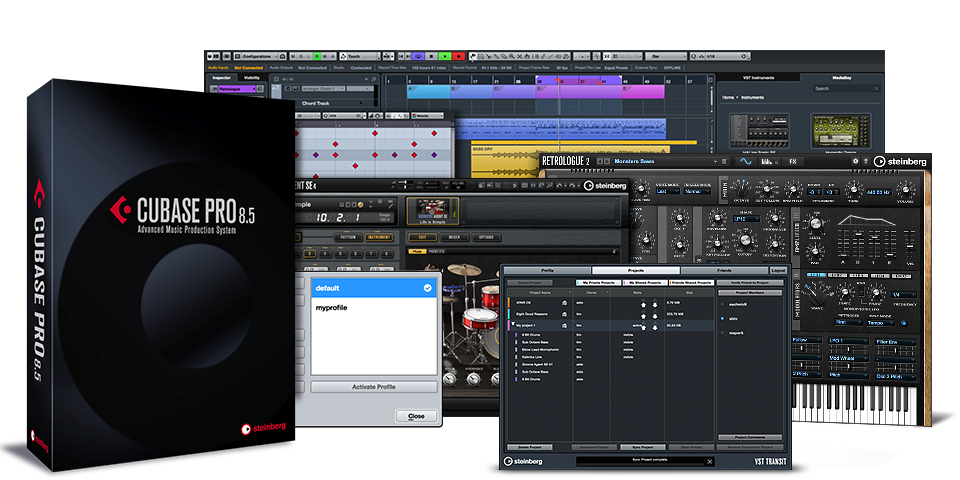Click the Activate Profile button
Viewport: 960px width, 480px height.
point(373,387)
